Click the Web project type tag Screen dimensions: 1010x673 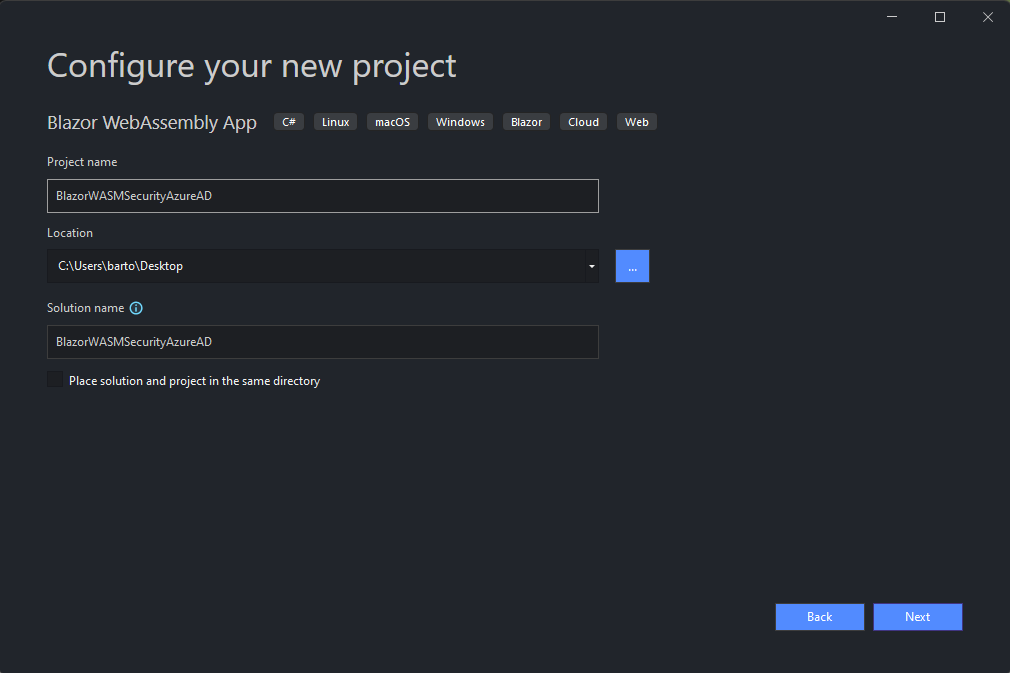pyautogui.click(x=637, y=122)
